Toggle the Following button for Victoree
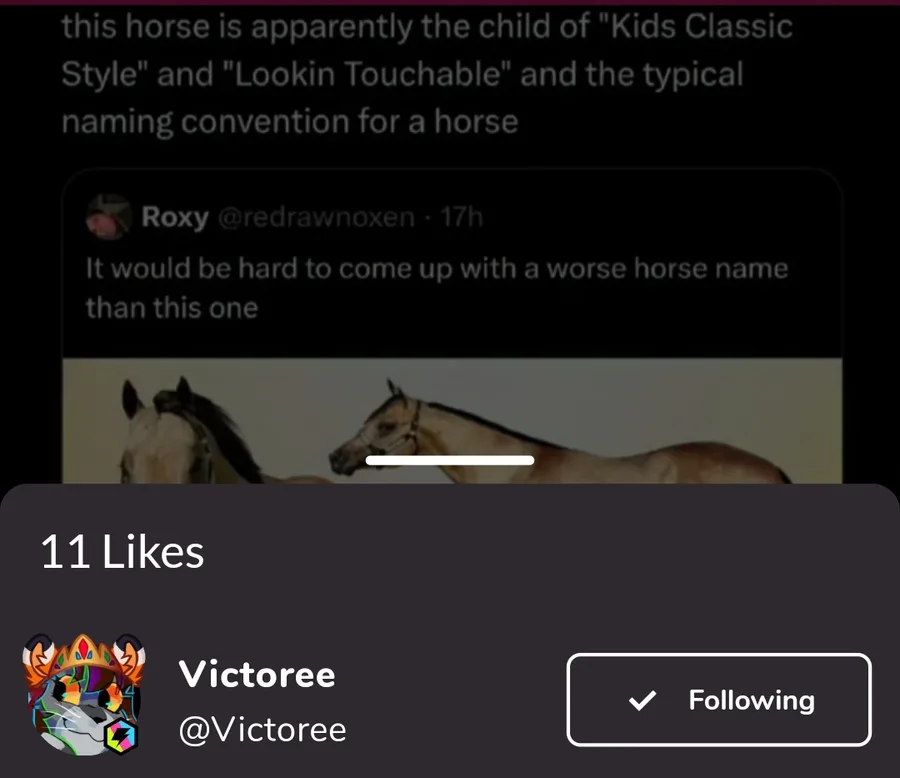This screenshot has width=900, height=778. point(719,699)
